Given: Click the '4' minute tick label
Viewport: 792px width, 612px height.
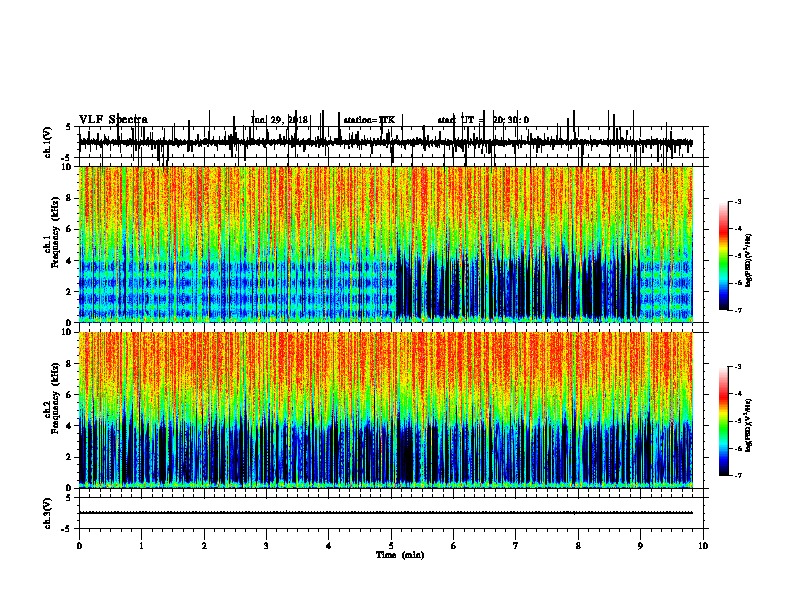Looking at the screenshot, I should pyautogui.click(x=329, y=546).
